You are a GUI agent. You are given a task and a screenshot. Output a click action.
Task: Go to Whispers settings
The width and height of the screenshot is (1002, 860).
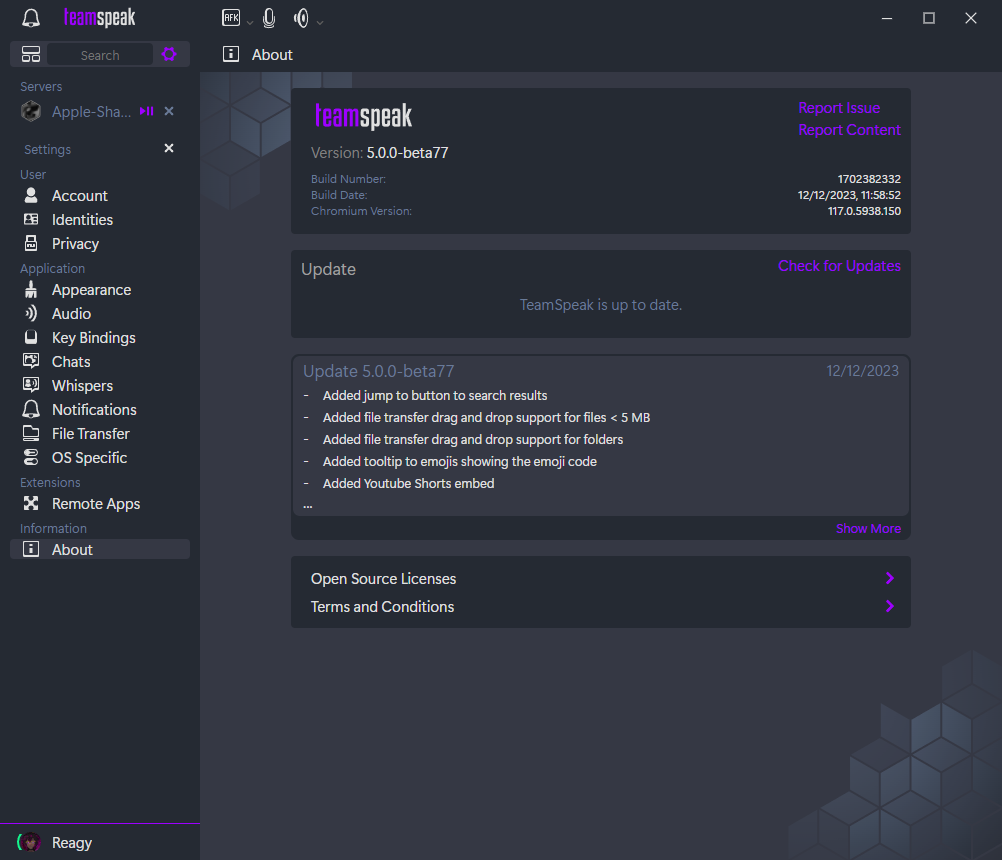(100, 386)
